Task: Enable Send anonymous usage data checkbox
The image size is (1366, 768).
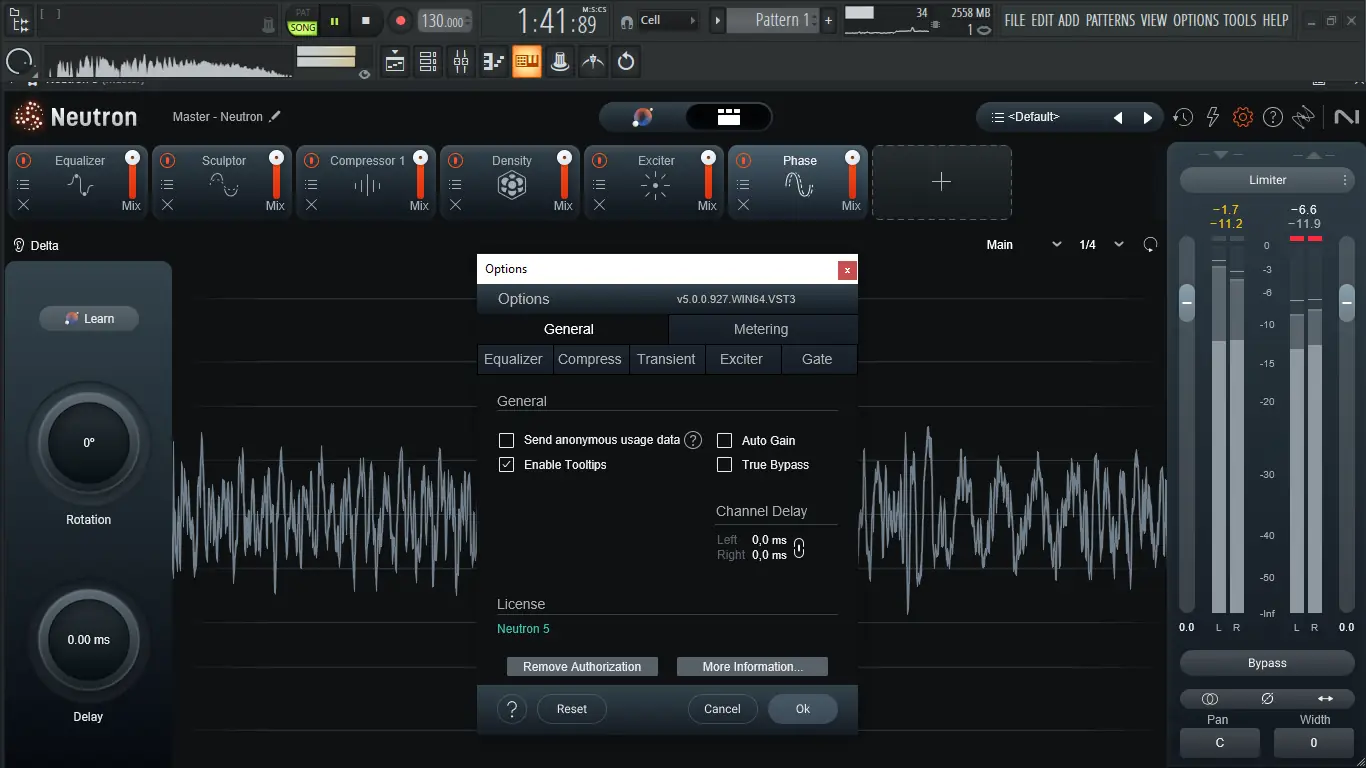Action: [507, 440]
